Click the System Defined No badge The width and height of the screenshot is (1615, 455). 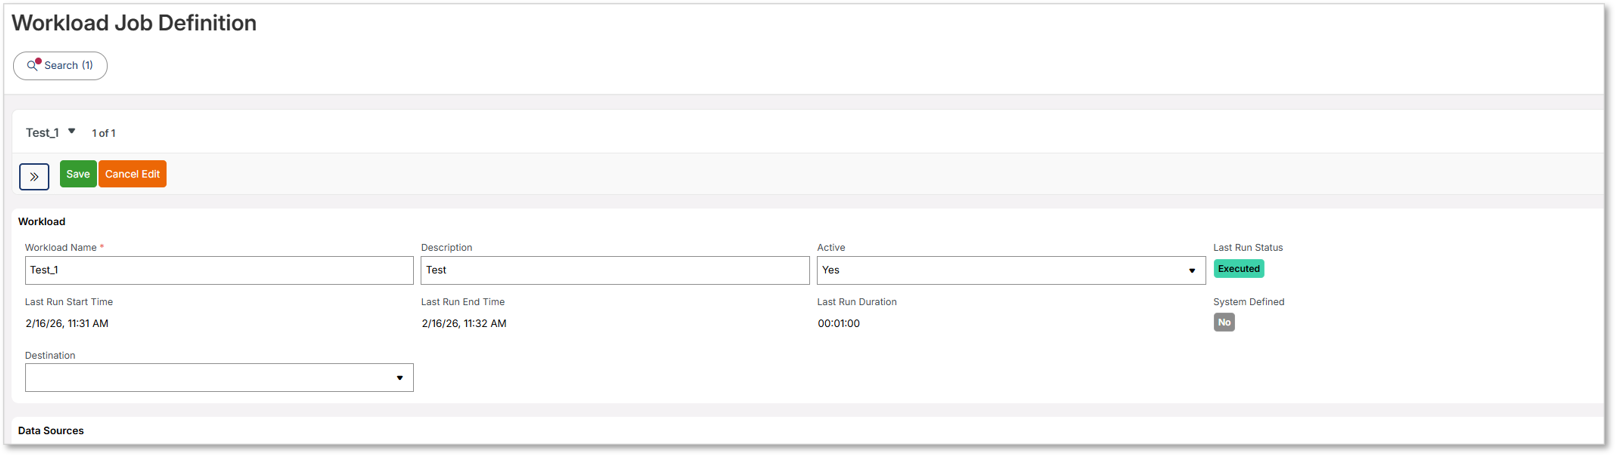(1224, 322)
